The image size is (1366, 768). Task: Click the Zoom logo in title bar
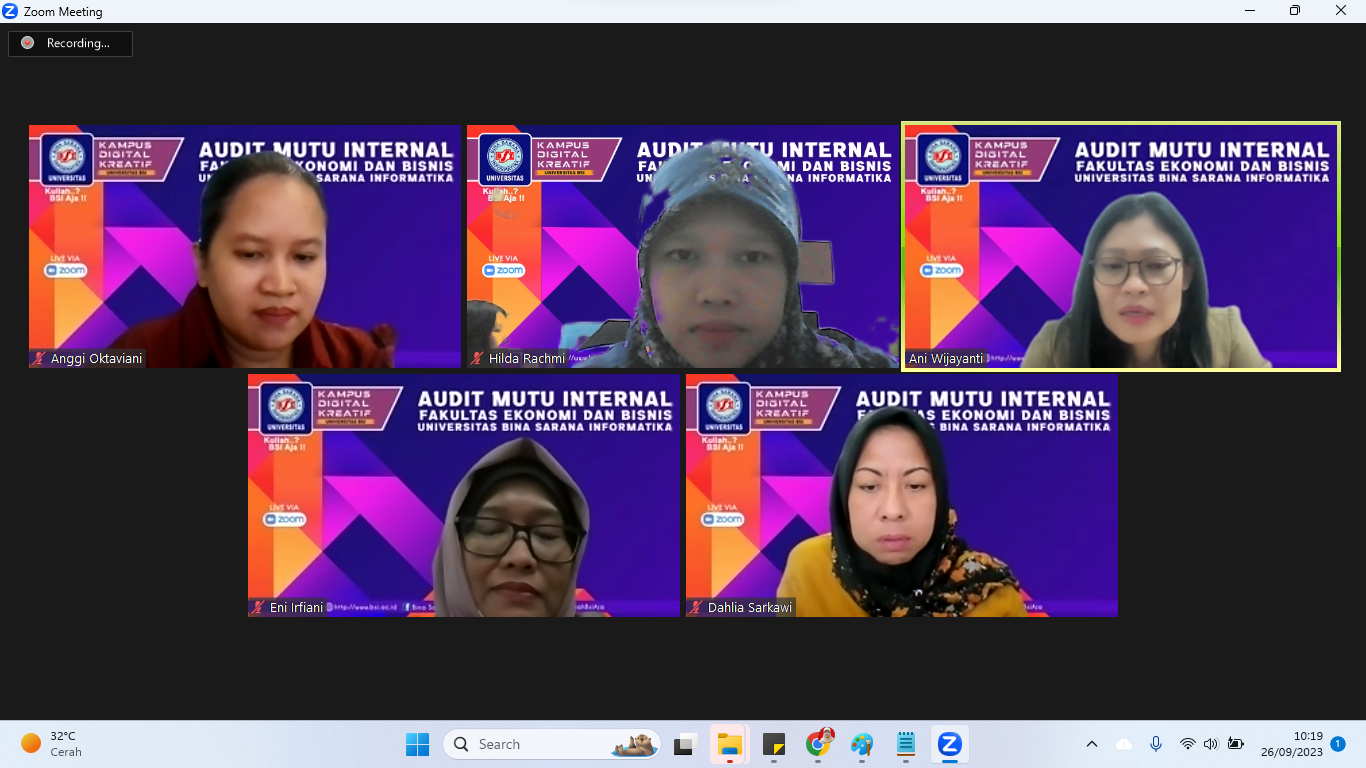11,11
